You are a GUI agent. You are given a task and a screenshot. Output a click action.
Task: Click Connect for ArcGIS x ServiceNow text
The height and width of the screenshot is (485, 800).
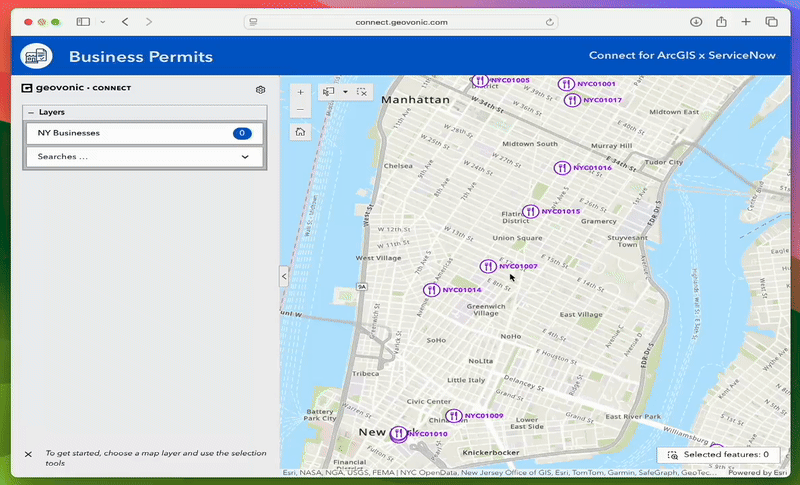[682, 56]
